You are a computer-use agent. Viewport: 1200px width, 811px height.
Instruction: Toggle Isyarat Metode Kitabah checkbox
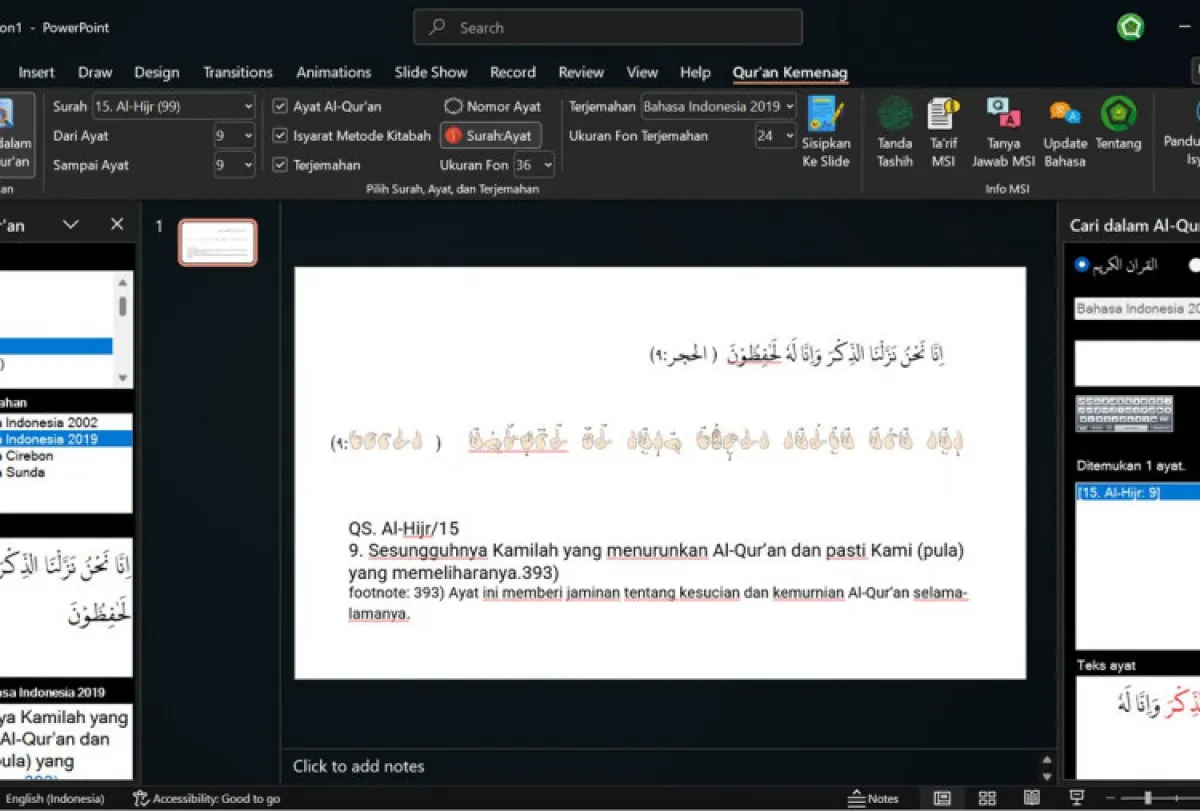click(x=280, y=136)
